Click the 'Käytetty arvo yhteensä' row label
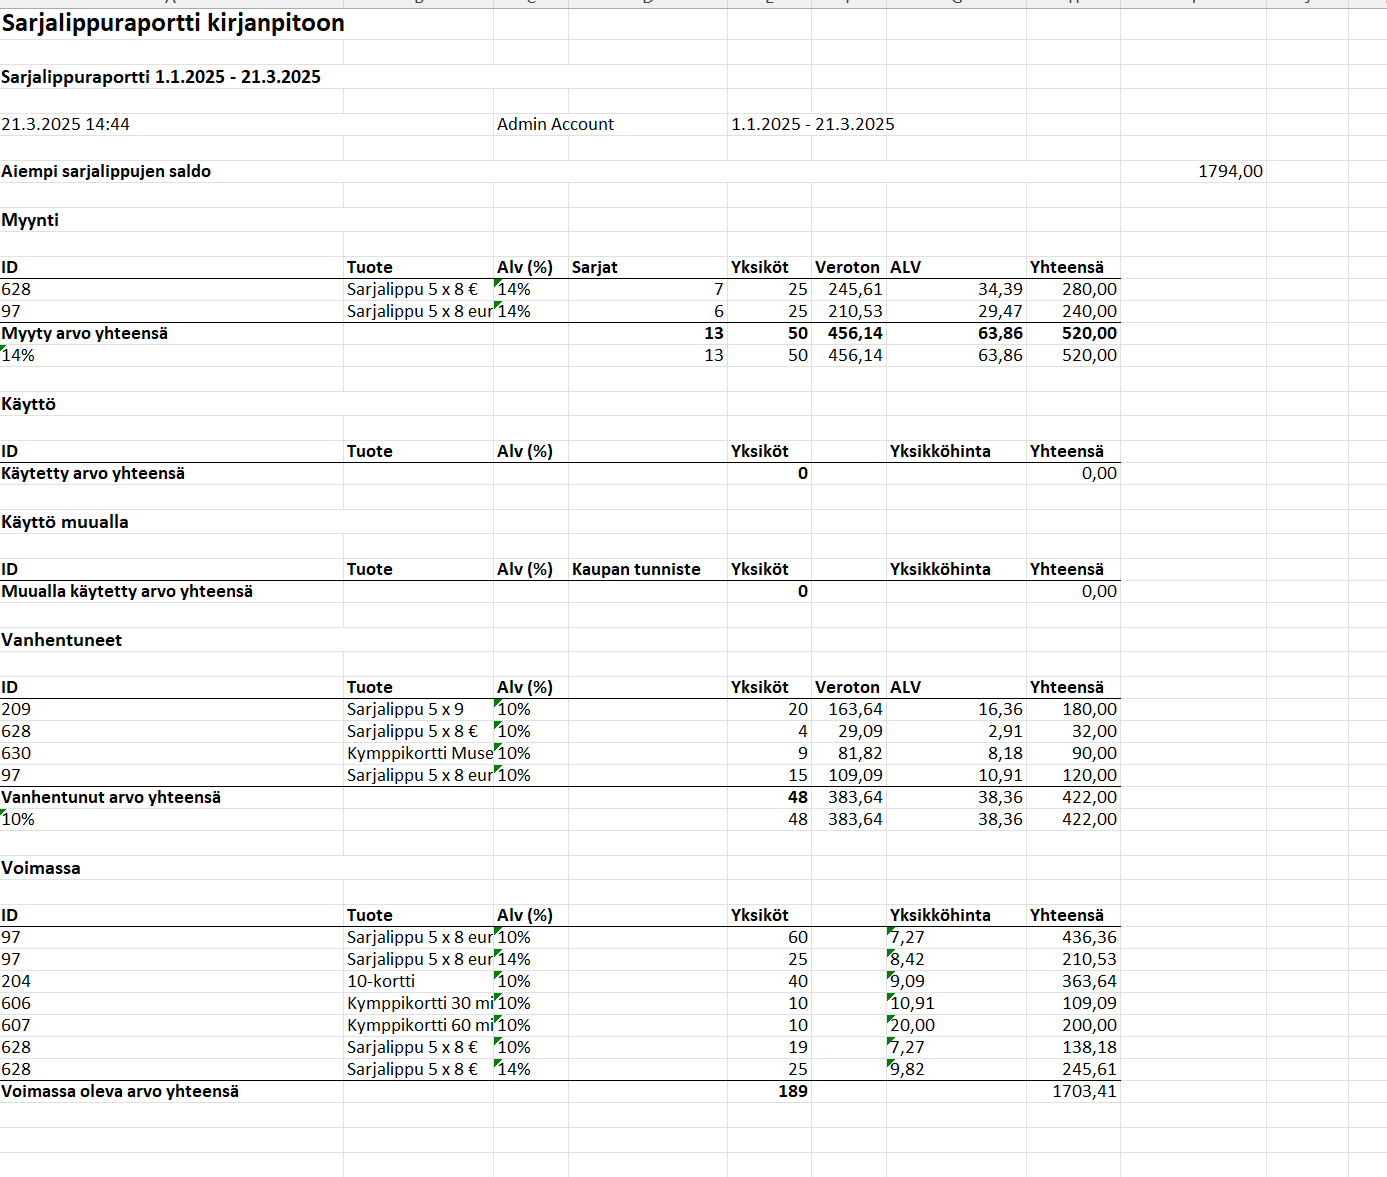 pyautogui.click(x=93, y=473)
